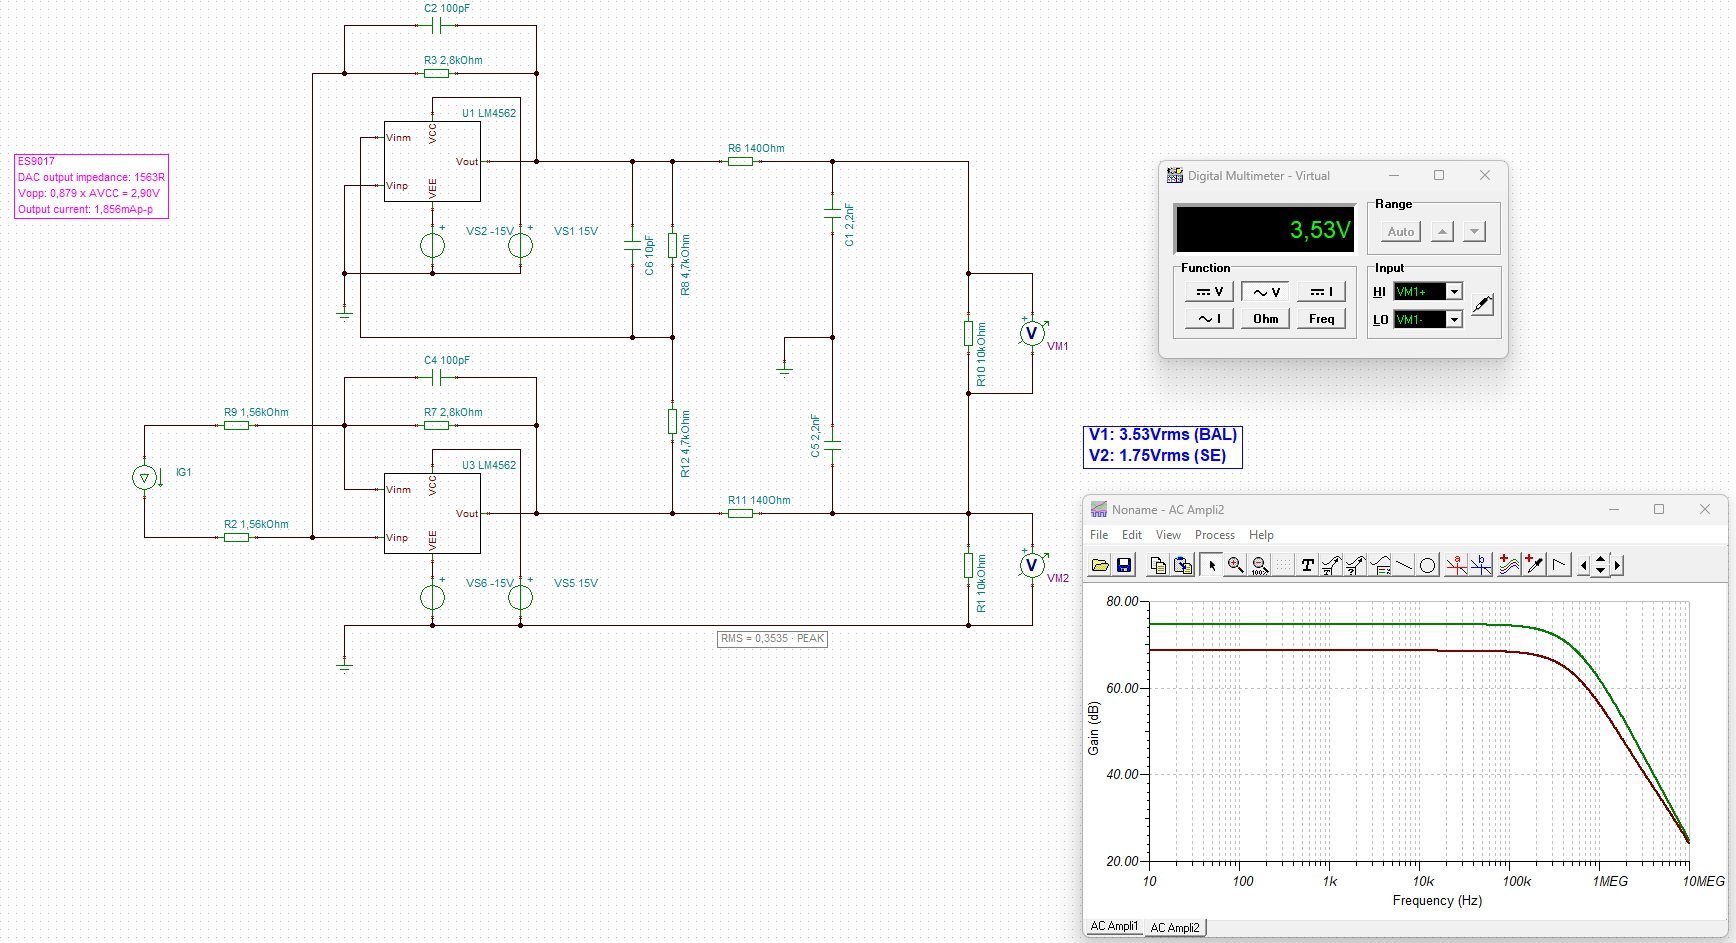The height and width of the screenshot is (943, 1736).
Task: Select the VM2 voltmeter symbol
Action: tap(1032, 565)
